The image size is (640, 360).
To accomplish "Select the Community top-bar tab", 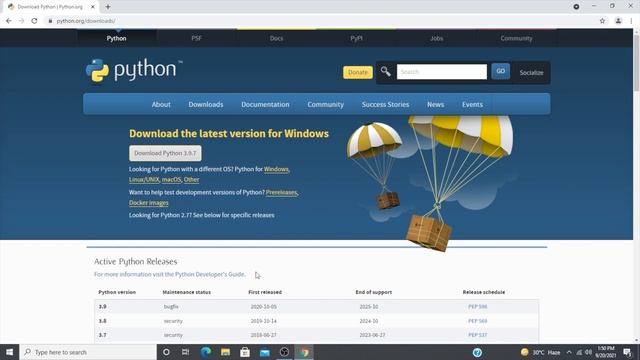I will [x=516, y=38].
